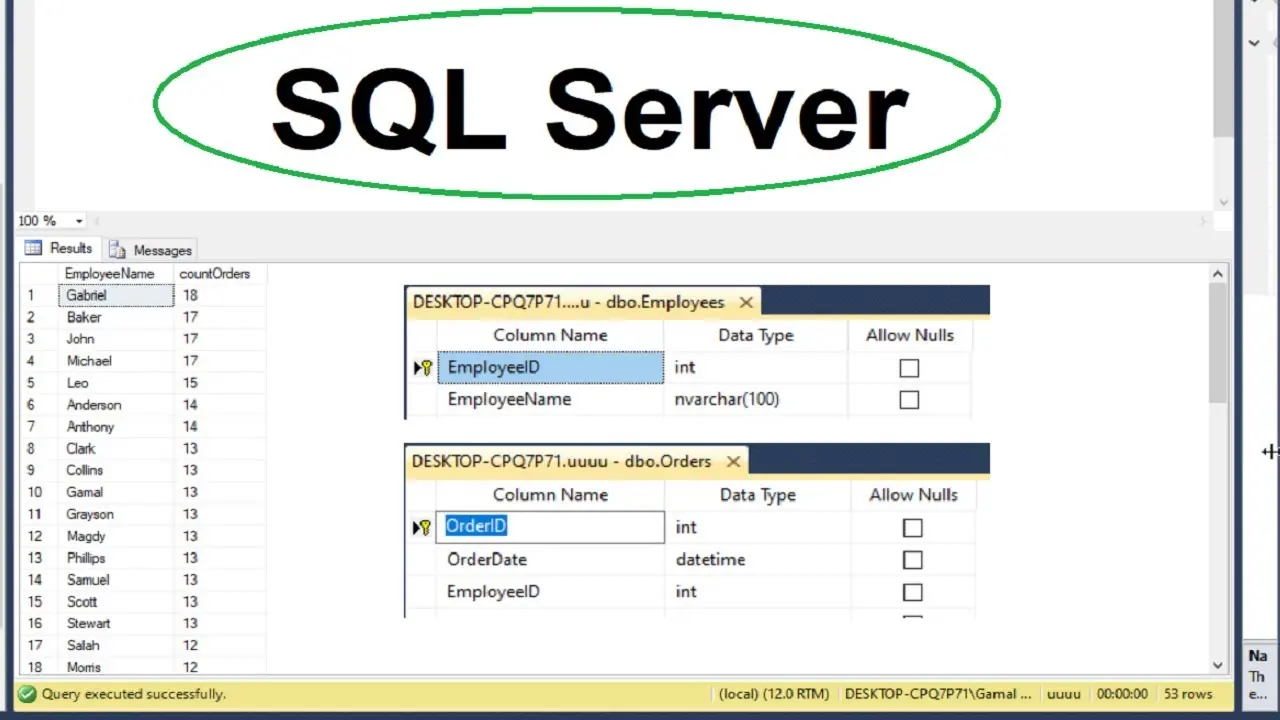Switch to the Messages tab
This screenshot has width=1280, height=720.
[150, 250]
